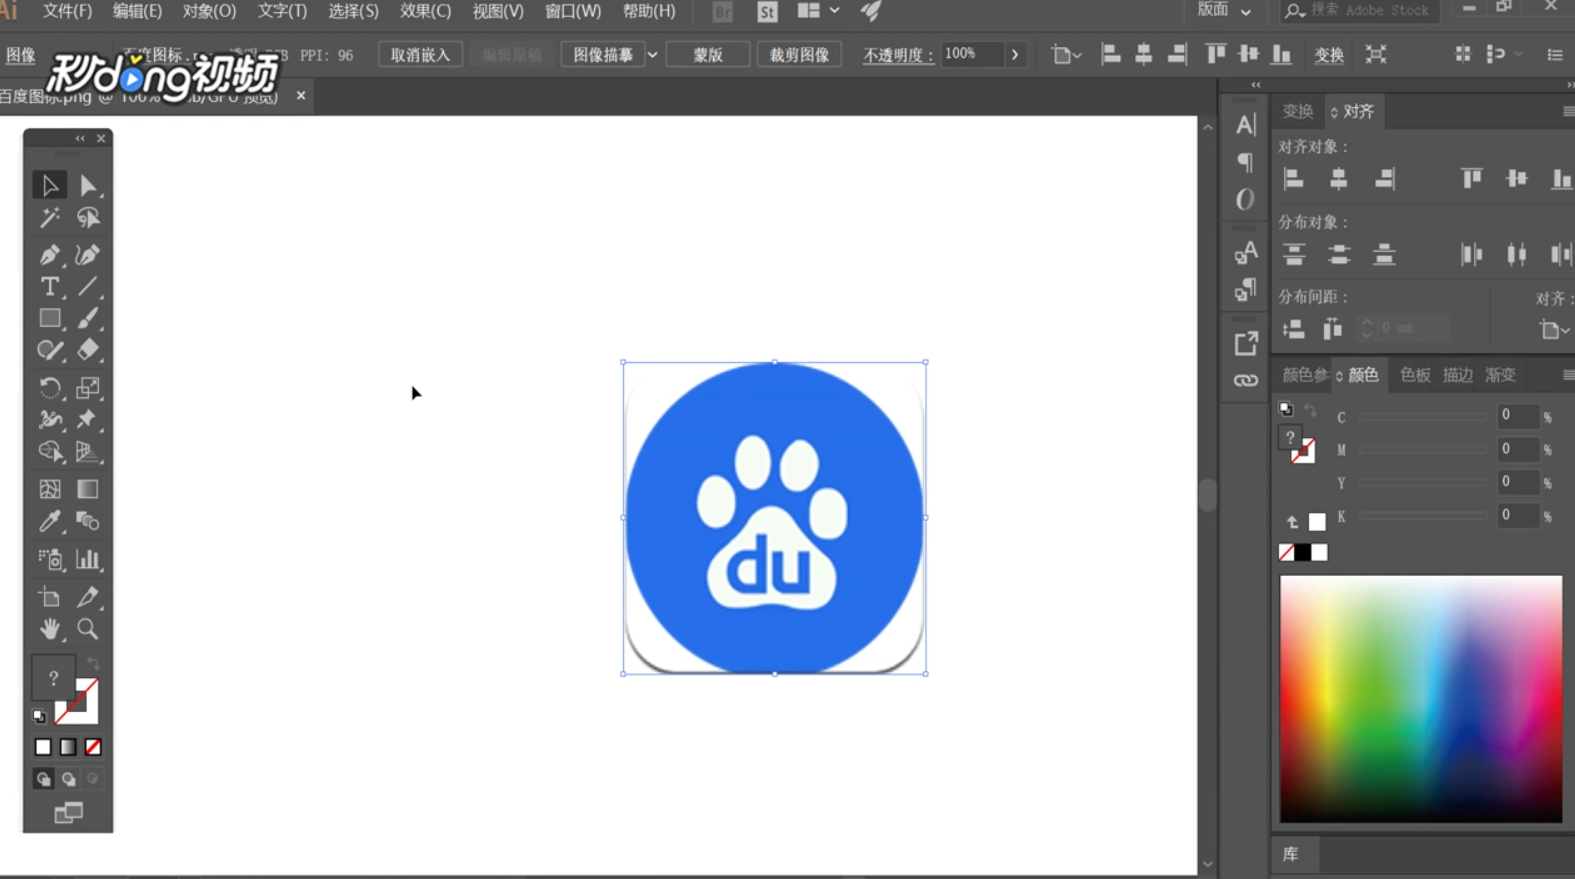Select the Shape Builder tool

pyautogui.click(x=49, y=452)
